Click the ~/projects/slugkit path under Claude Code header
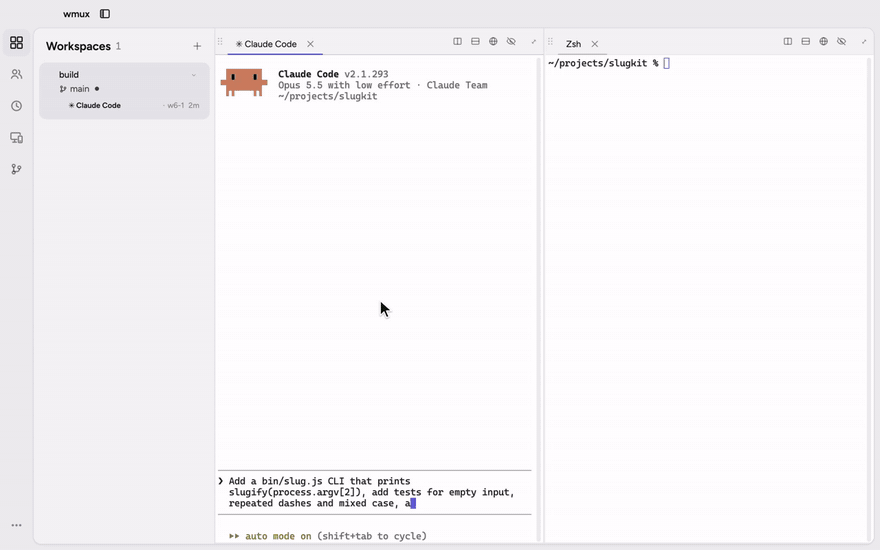The image size is (880, 550). [x=328, y=96]
